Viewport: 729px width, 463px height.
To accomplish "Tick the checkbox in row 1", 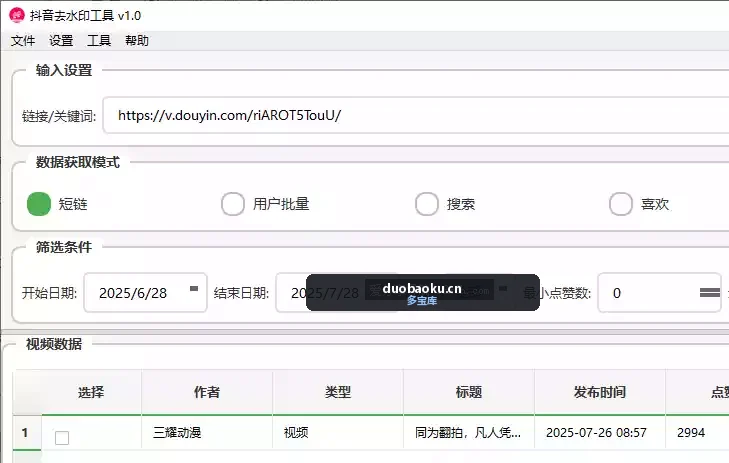I will click(62, 437).
